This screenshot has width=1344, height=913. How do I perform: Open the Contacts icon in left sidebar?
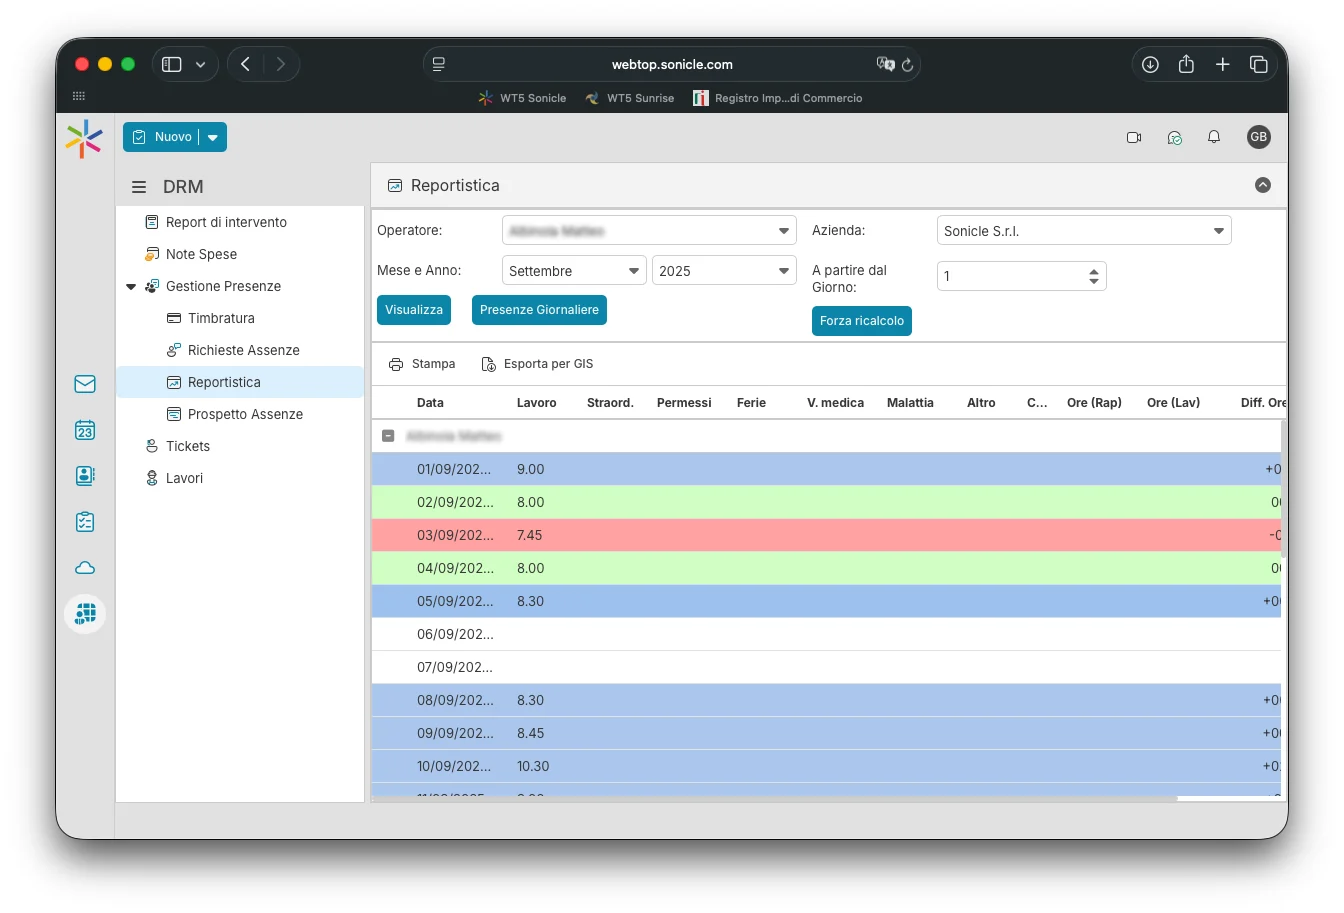click(x=85, y=476)
